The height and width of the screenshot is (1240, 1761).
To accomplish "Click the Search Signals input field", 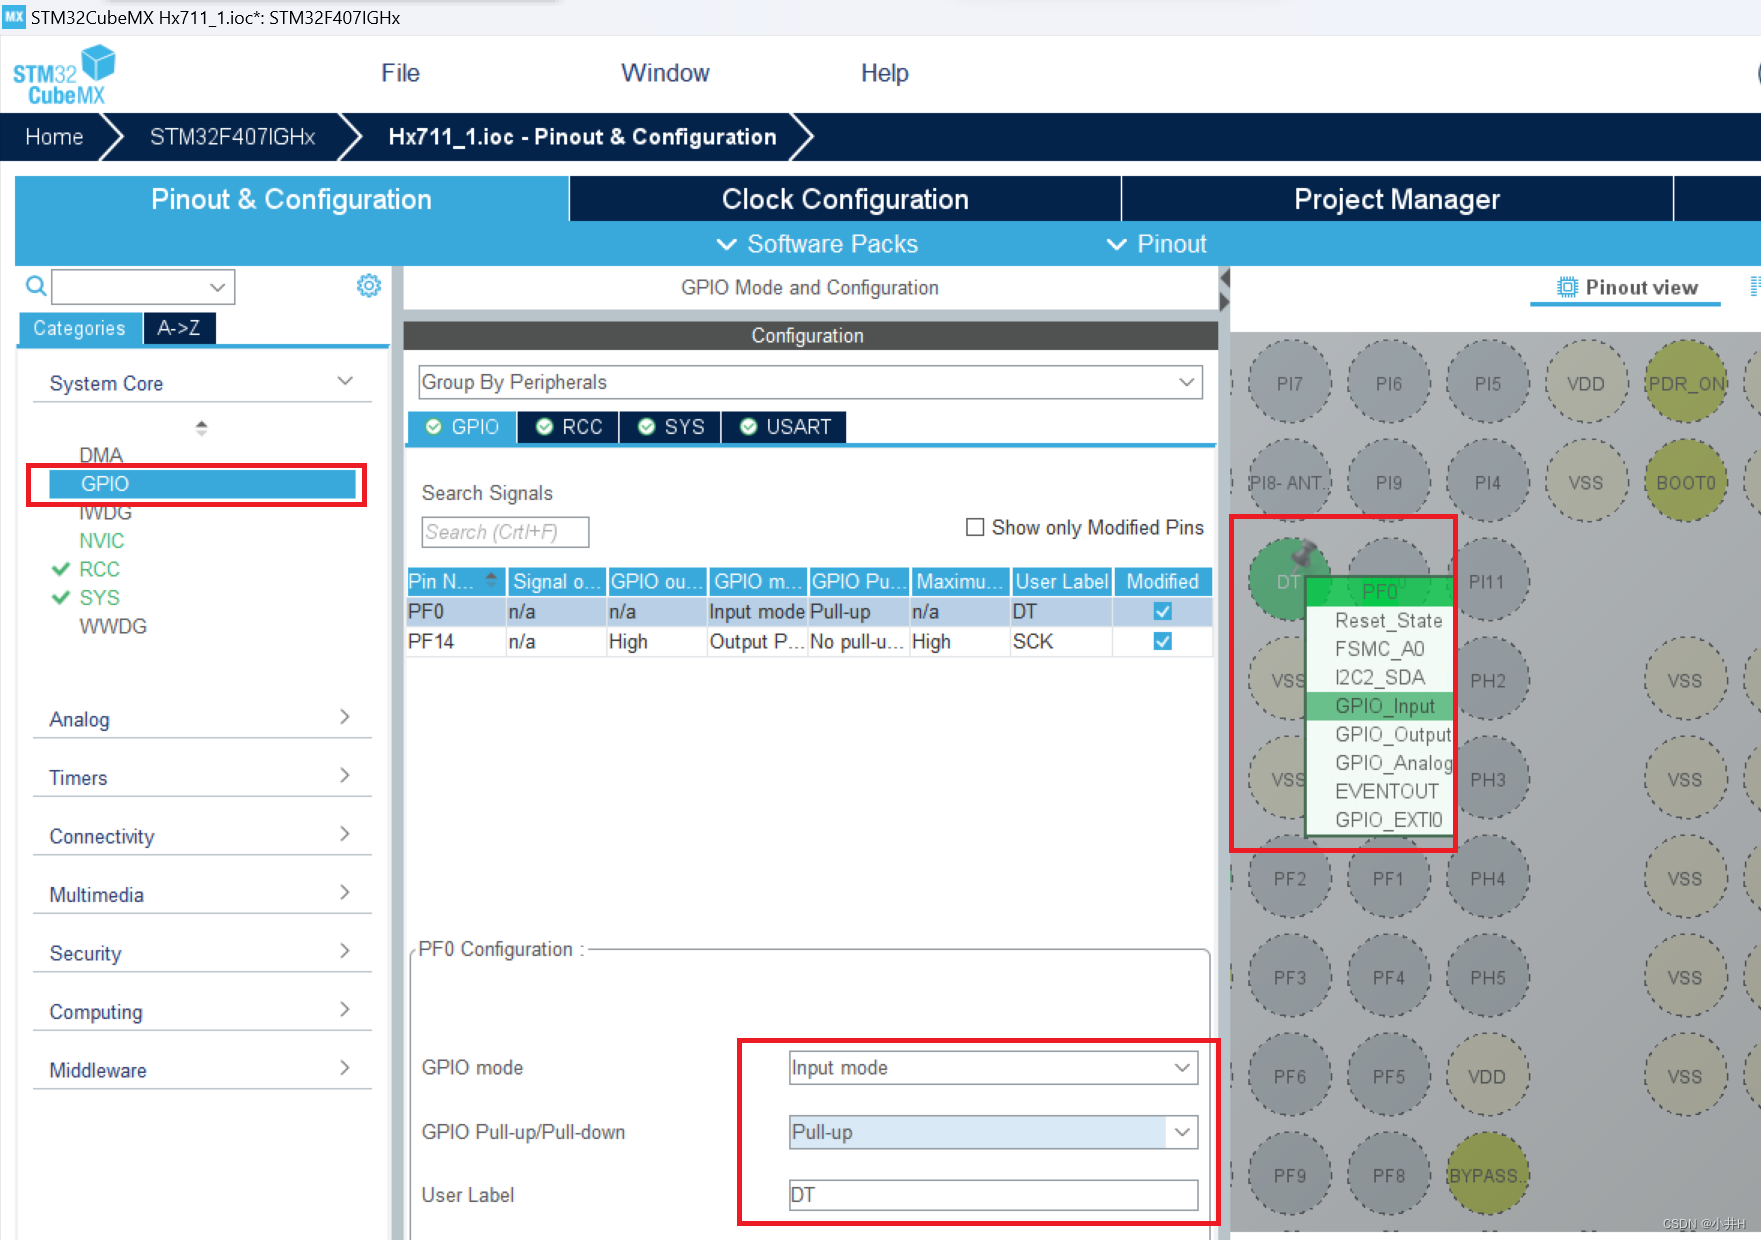I will click(505, 532).
